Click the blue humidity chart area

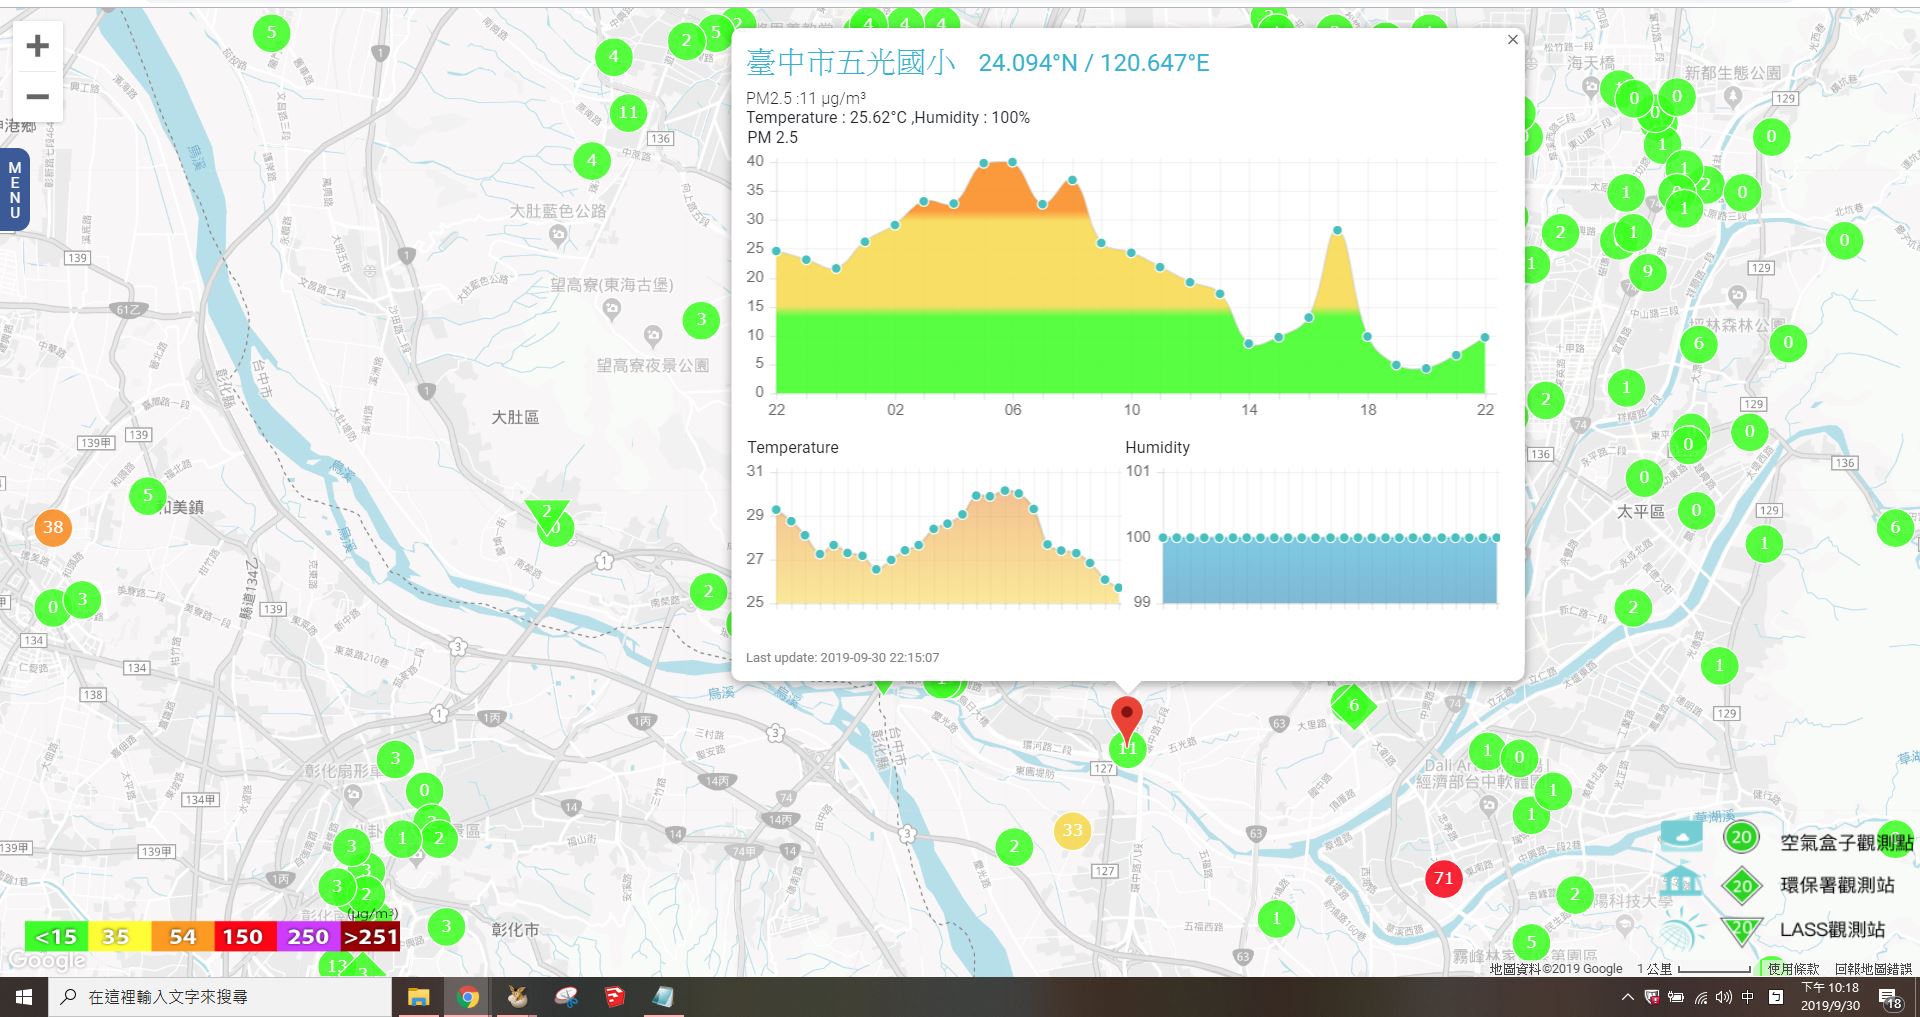[1329, 570]
